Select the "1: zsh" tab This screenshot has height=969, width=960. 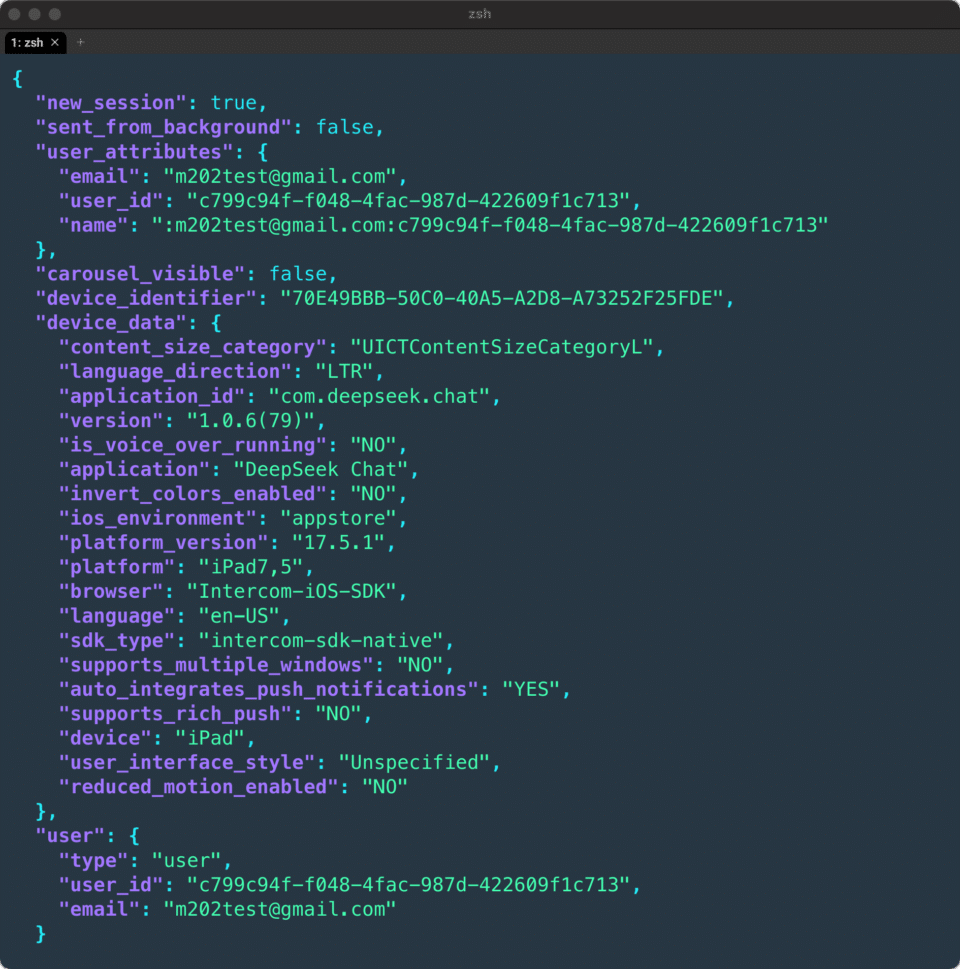tap(28, 42)
